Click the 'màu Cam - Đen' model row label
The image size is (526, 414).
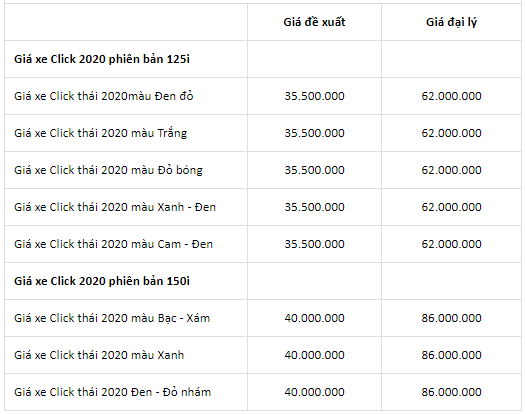[x=113, y=244]
